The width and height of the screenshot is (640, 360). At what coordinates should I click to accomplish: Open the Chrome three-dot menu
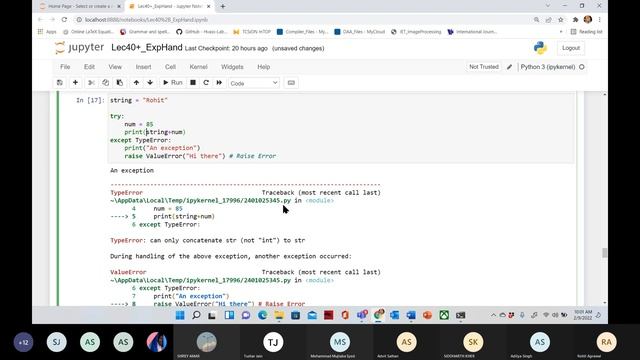pyautogui.click(x=600, y=20)
